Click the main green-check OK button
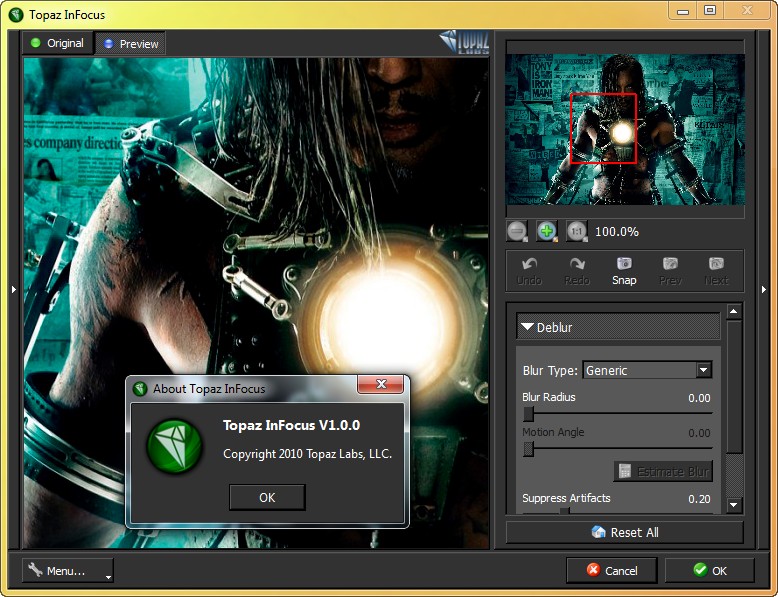The image size is (778, 597). 710,570
